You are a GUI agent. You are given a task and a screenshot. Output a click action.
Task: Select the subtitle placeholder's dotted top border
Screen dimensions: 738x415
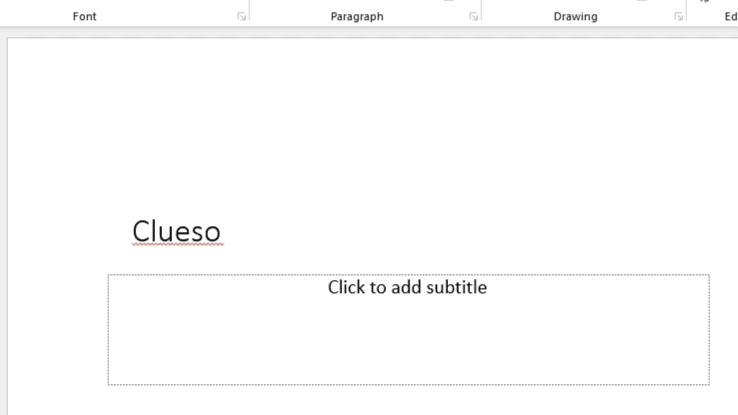(409, 275)
